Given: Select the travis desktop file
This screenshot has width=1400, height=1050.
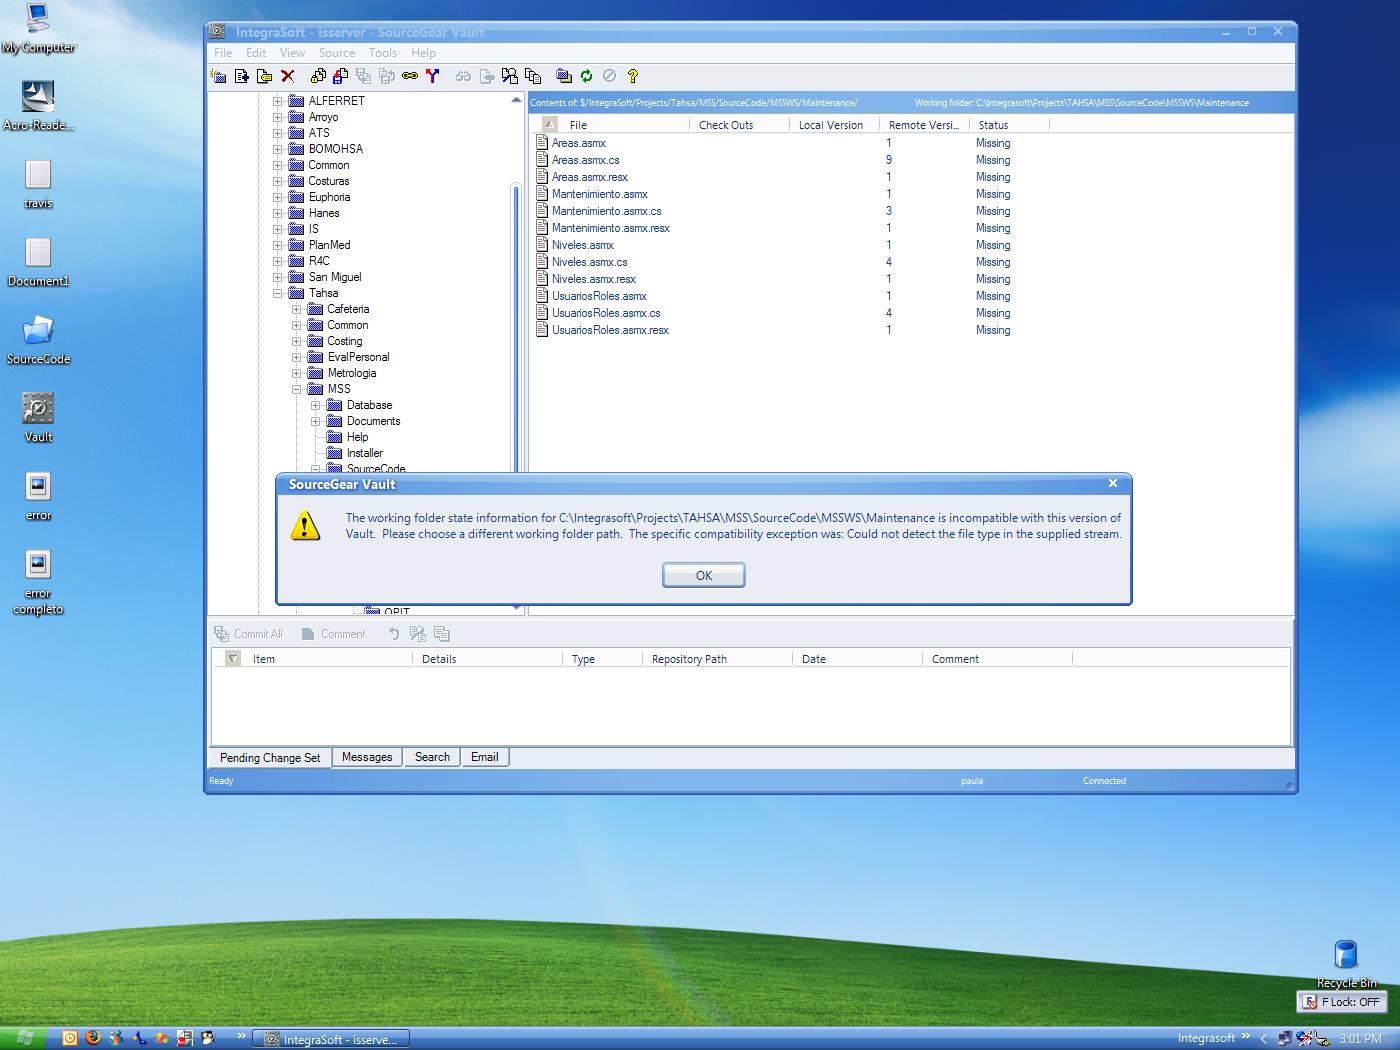Looking at the screenshot, I should [x=38, y=184].
